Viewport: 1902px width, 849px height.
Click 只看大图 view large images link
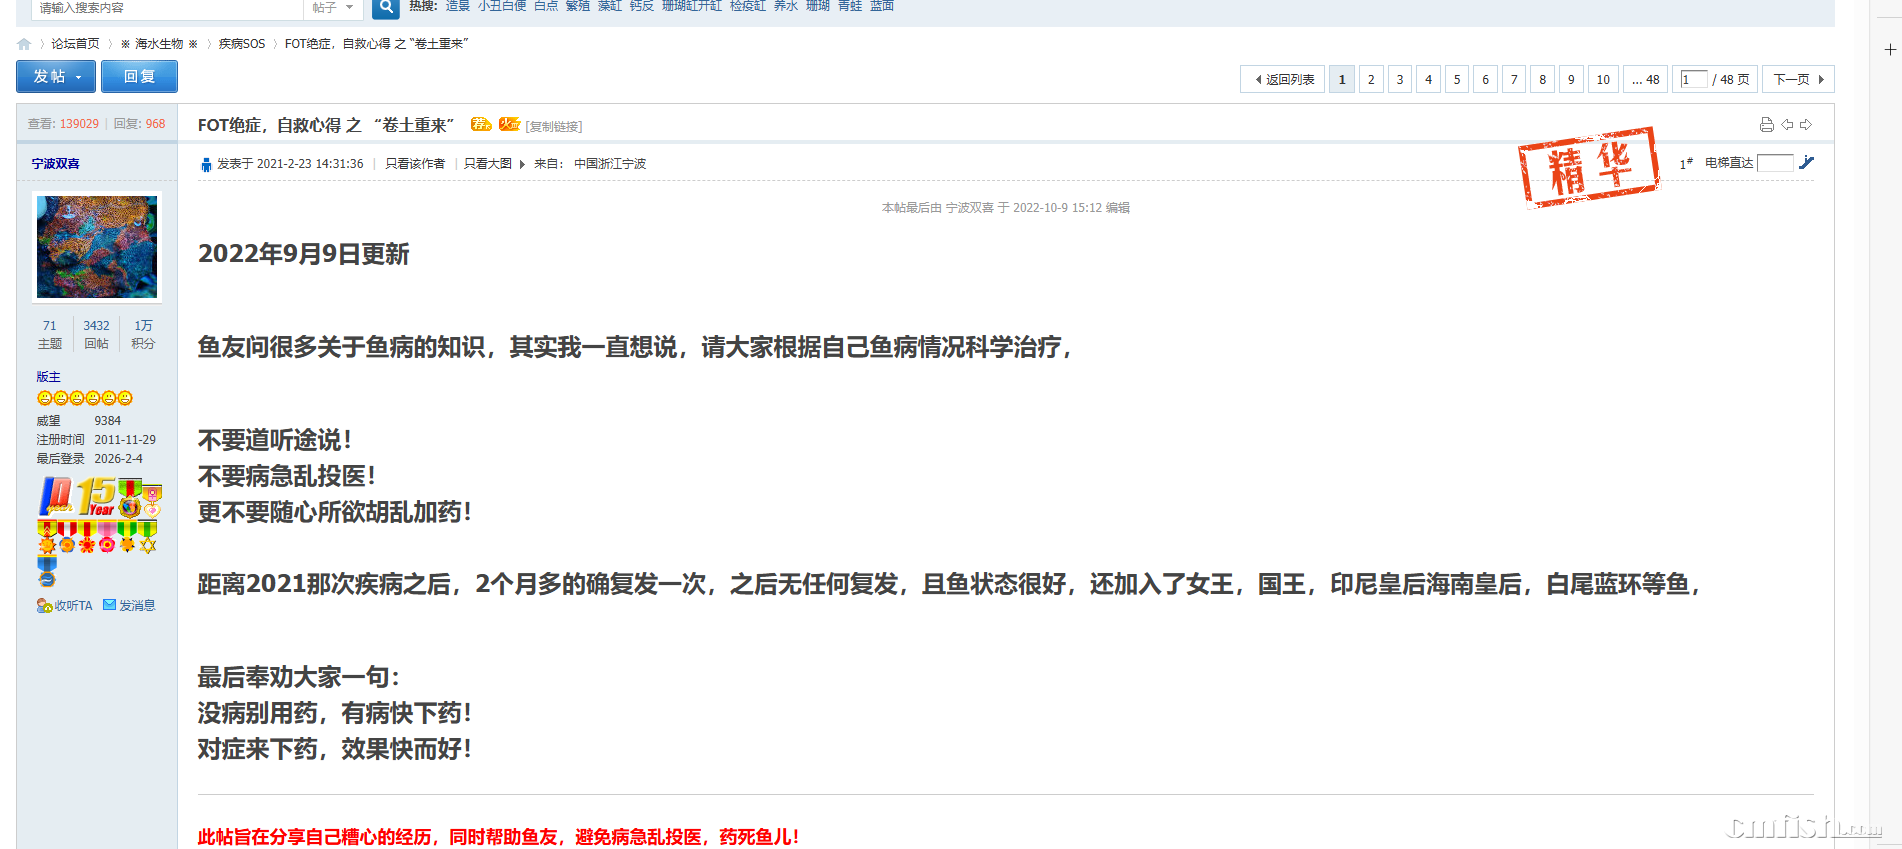pyautogui.click(x=488, y=164)
